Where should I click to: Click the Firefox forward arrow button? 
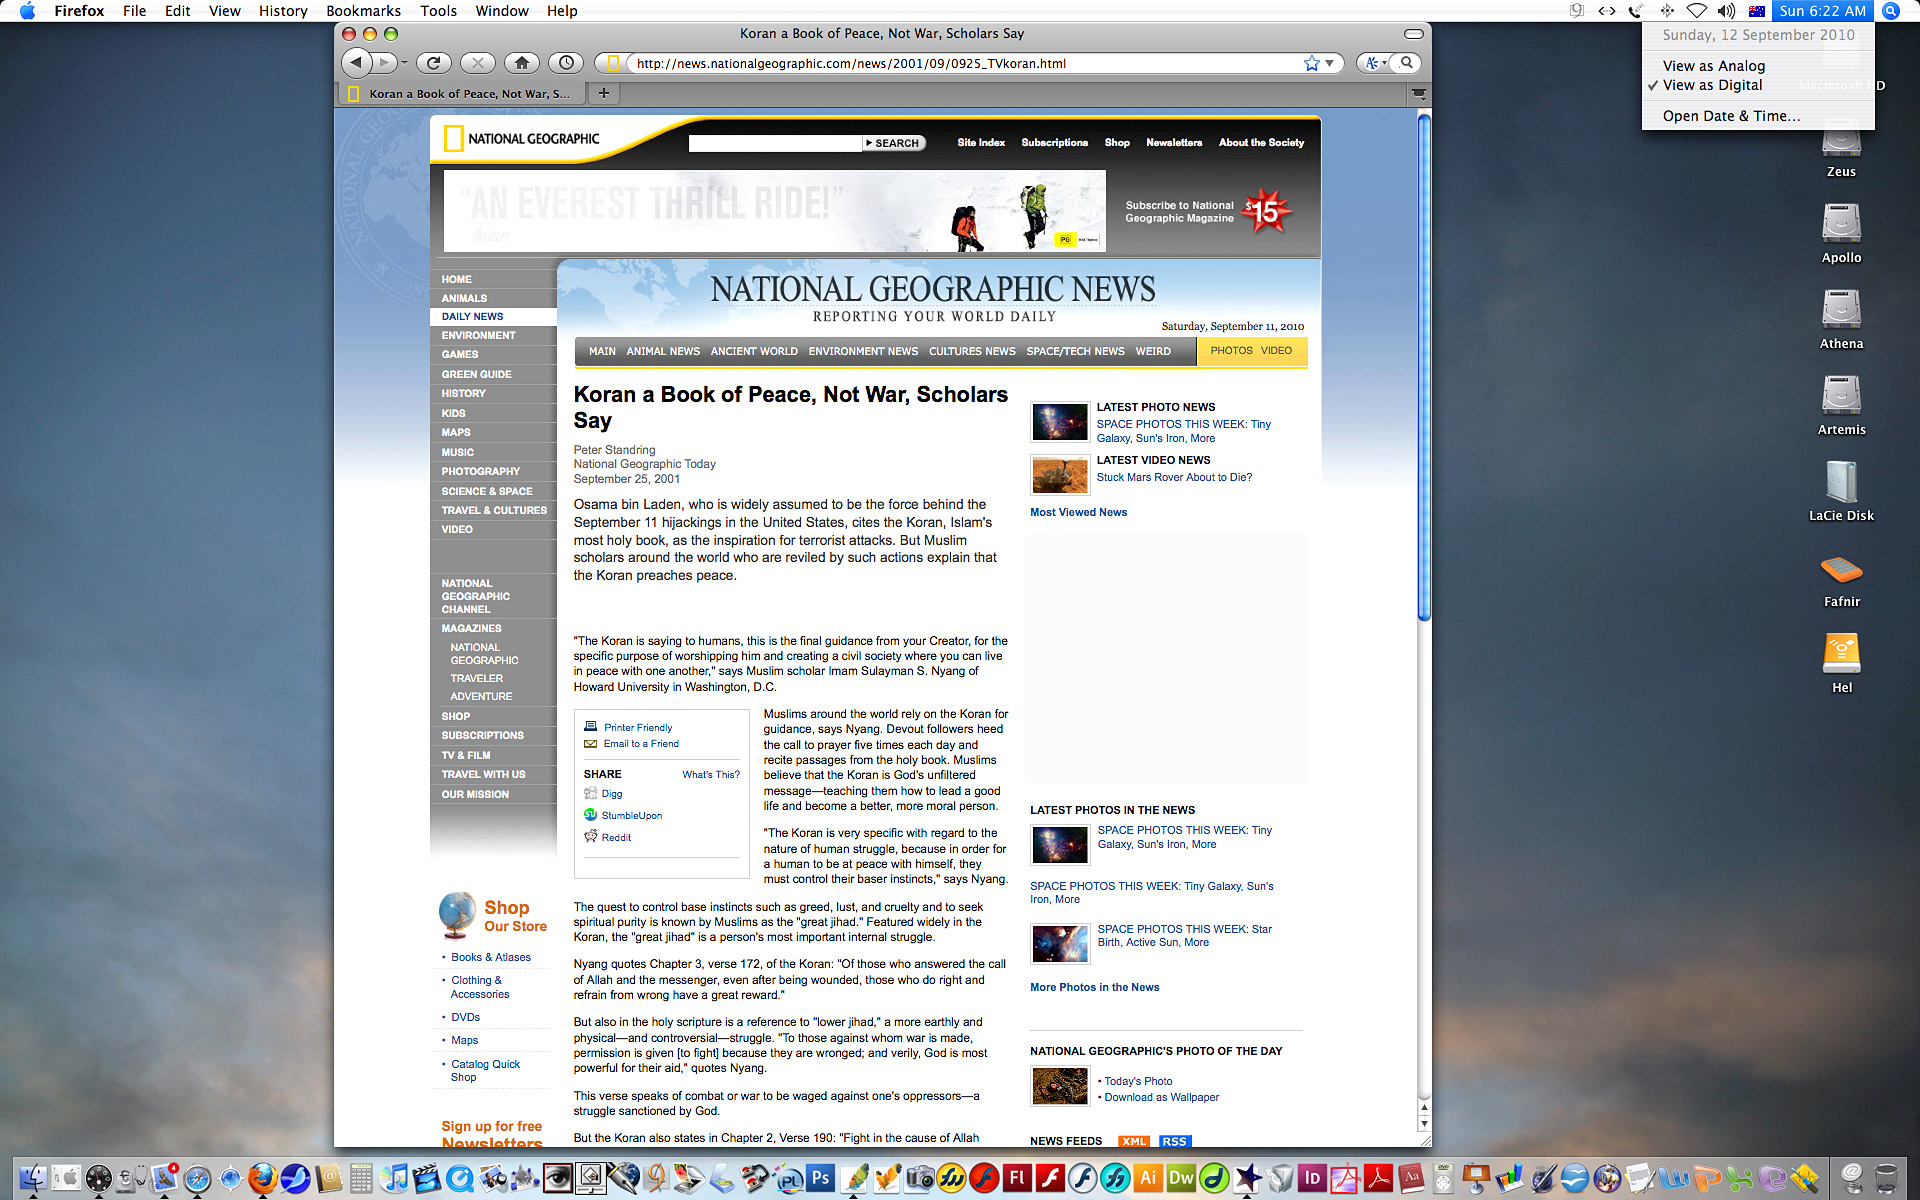384,63
